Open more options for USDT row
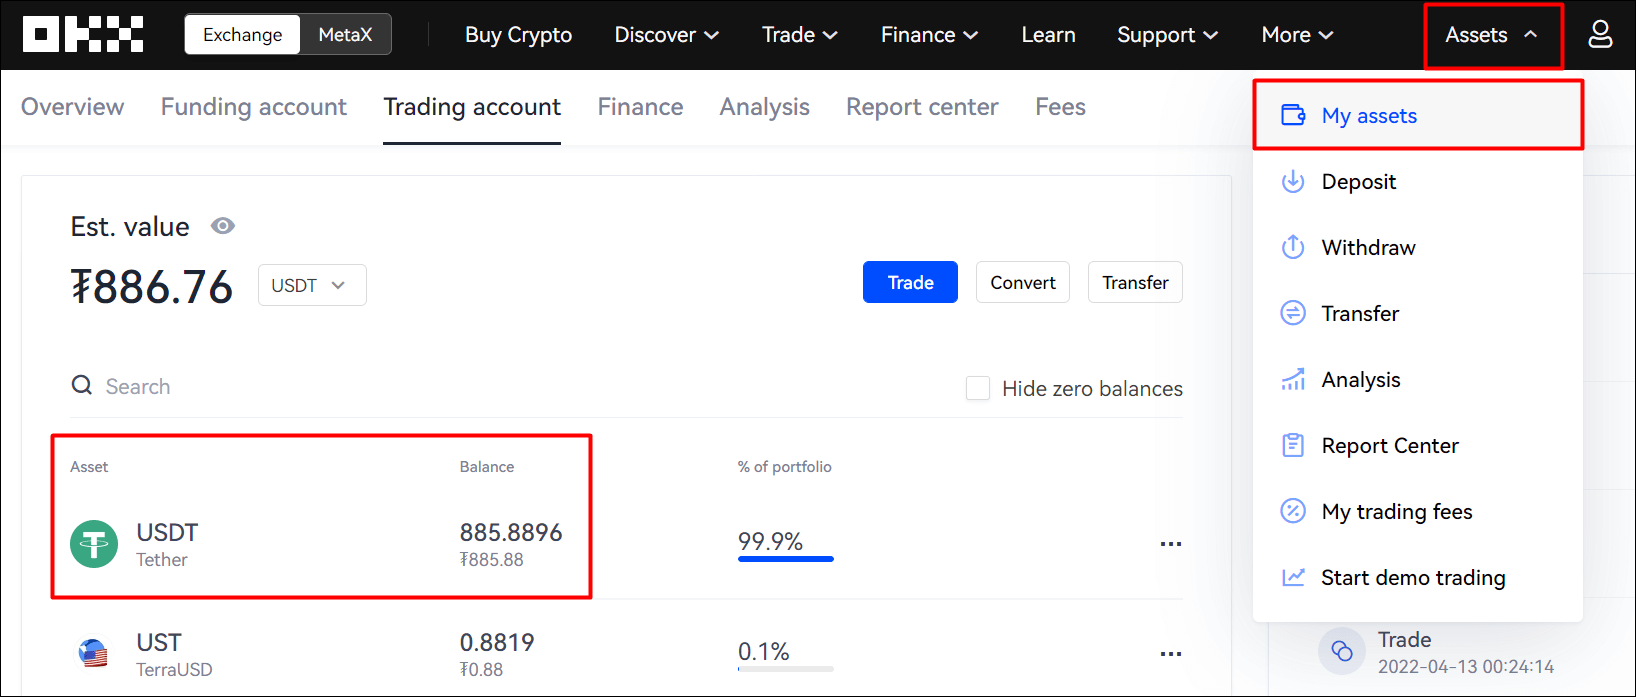 click(x=1171, y=544)
